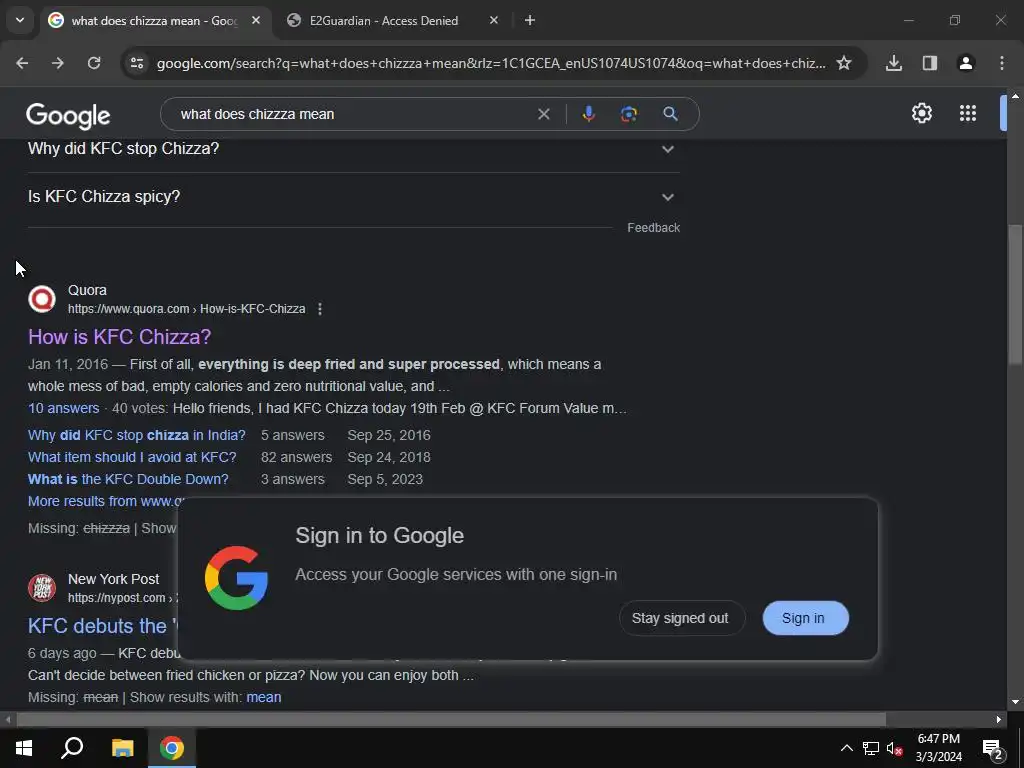Close the E2Guardian Access Denied tab
Viewport: 1024px width, 768px height.
[x=494, y=20]
